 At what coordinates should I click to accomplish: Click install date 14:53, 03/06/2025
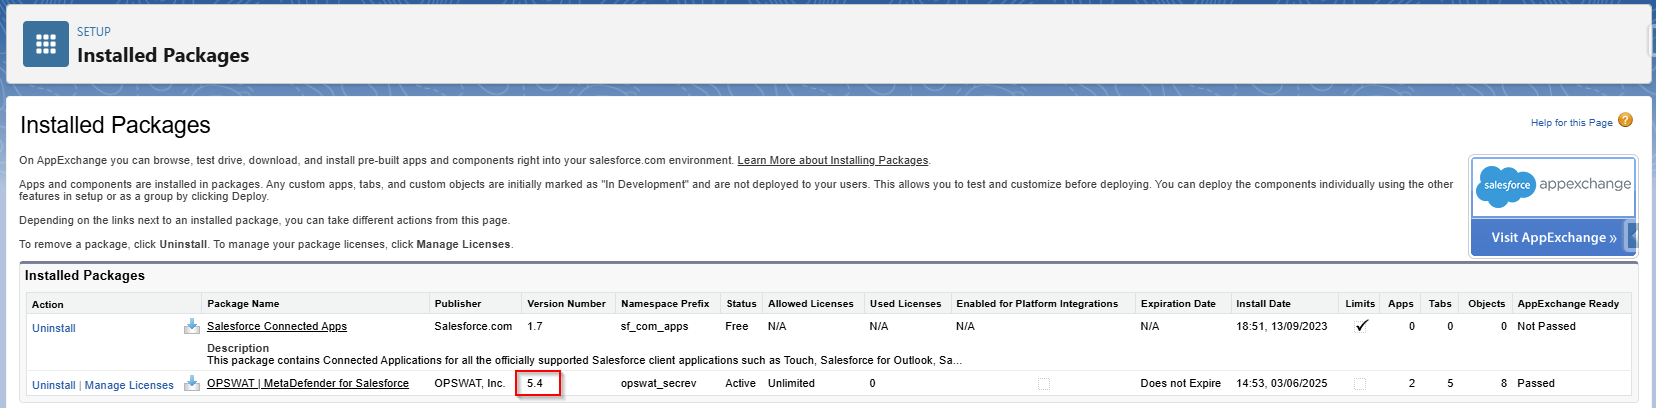[x=1281, y=383]
